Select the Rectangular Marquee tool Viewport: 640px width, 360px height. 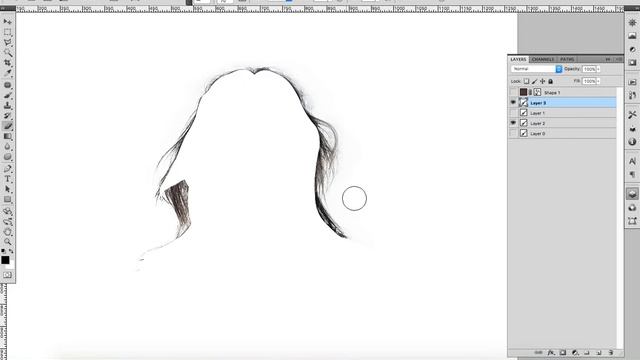coord(7,32)
